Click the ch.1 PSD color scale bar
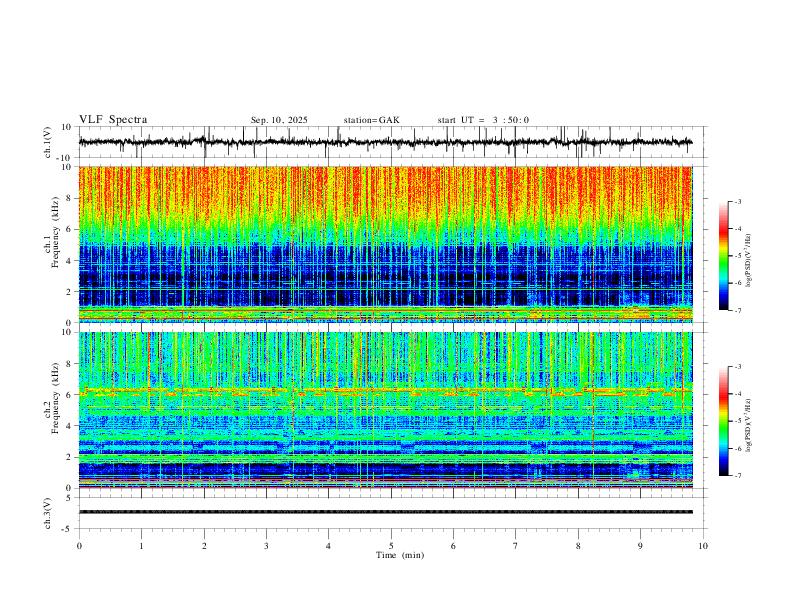792x612 pixels. pos(724,256)
